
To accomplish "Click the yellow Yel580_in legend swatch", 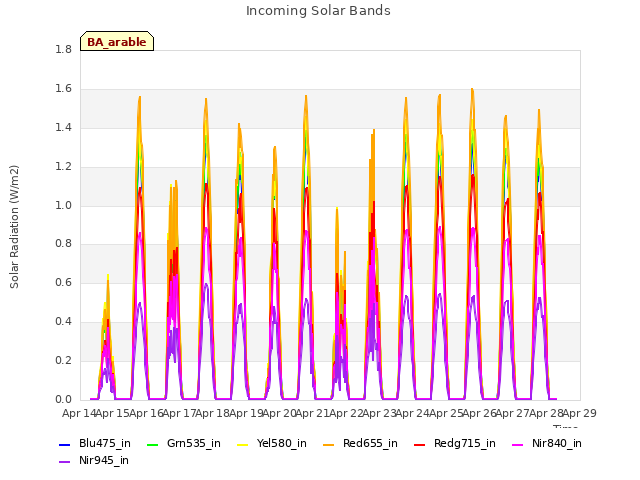I will coord(242,444).
